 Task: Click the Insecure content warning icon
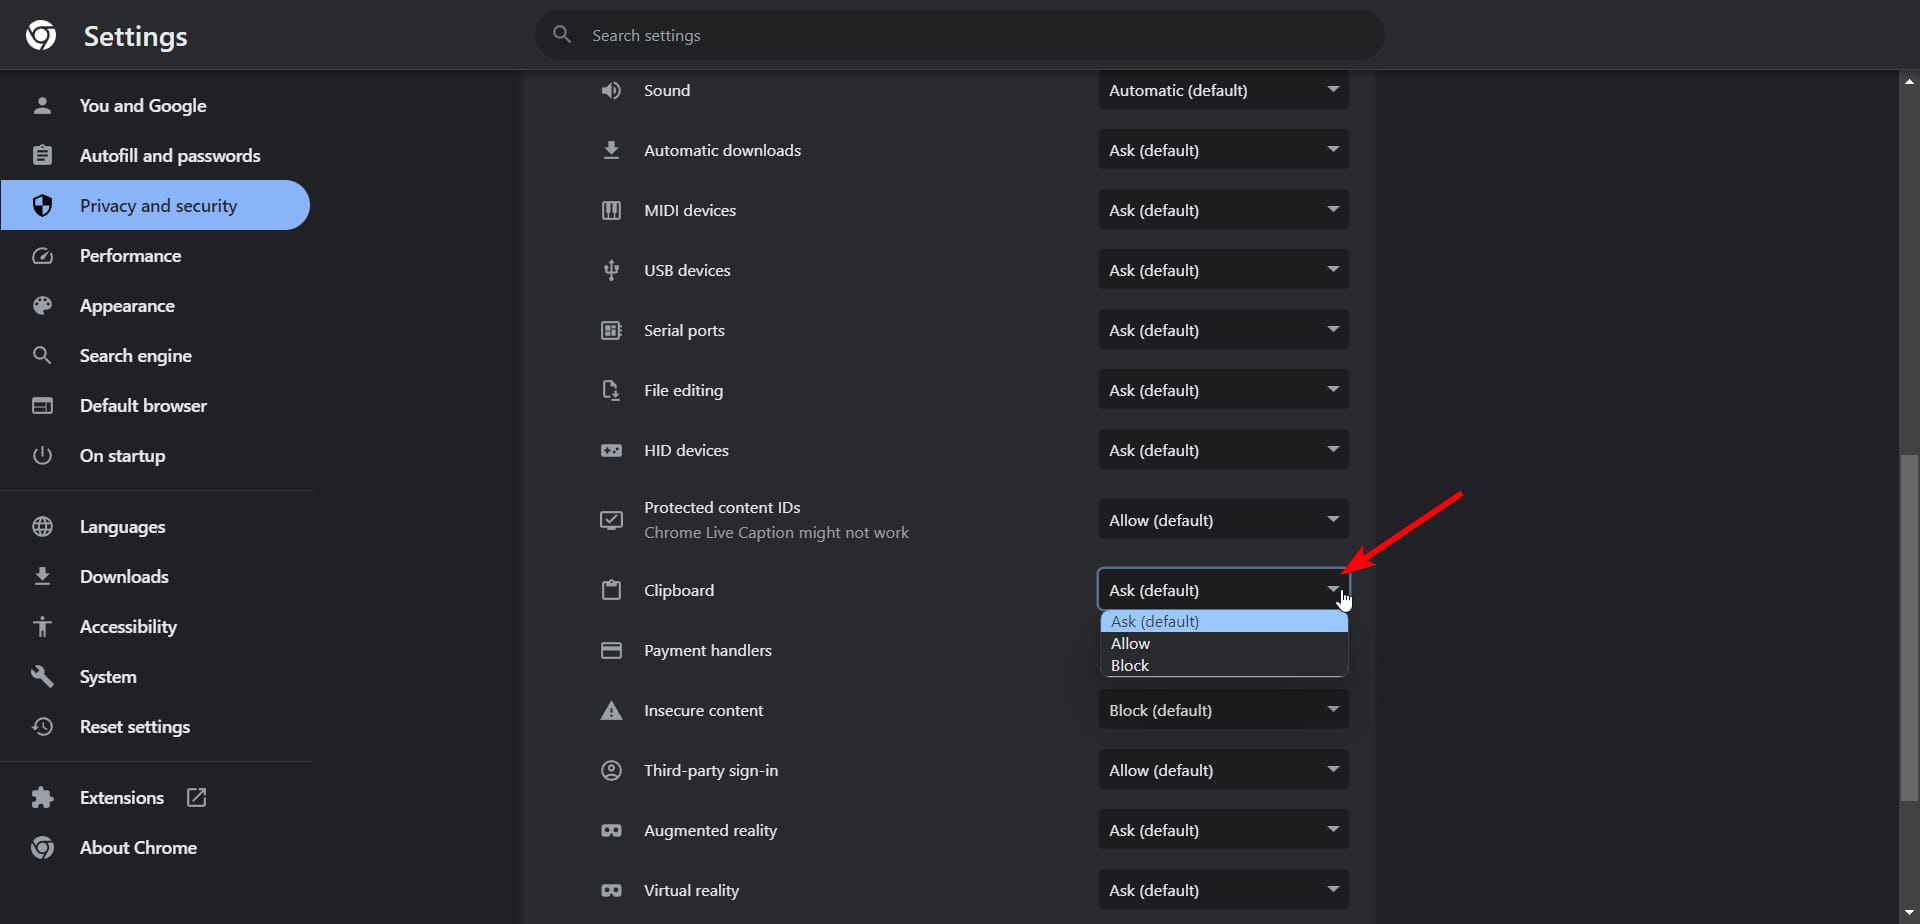[x=612, y=710]
